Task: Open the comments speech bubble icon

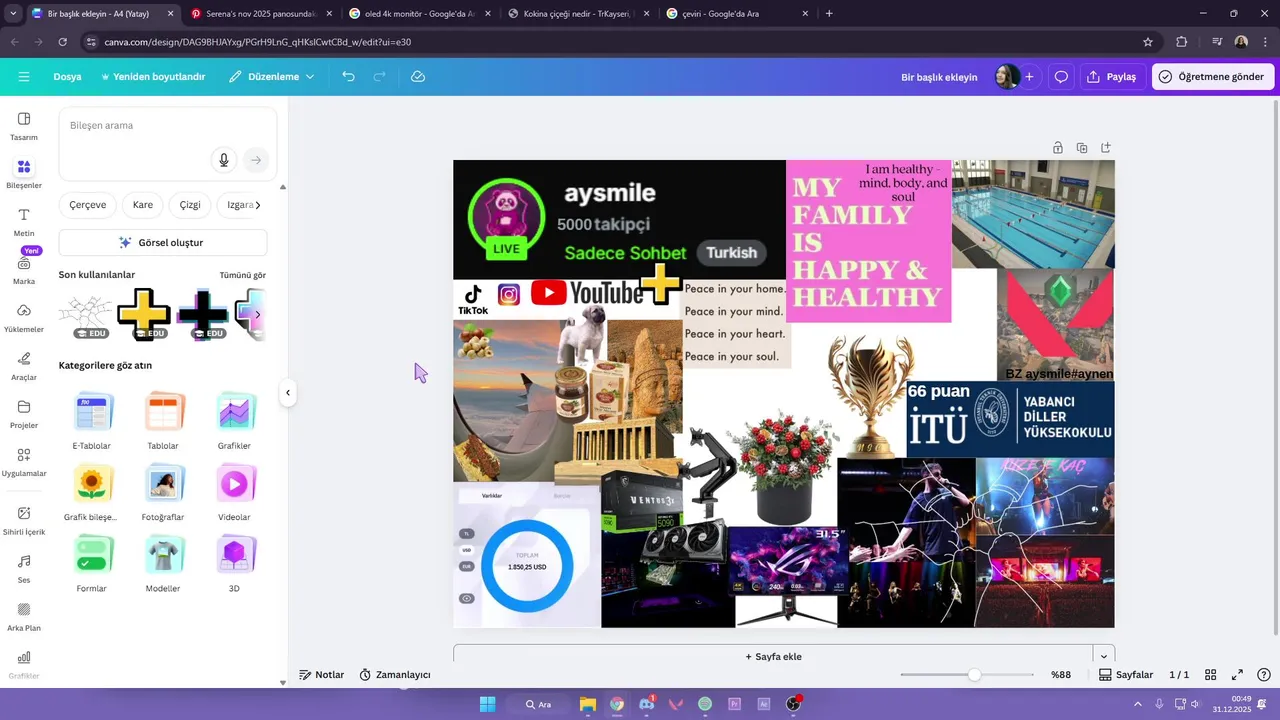Action: point(1061,77)
